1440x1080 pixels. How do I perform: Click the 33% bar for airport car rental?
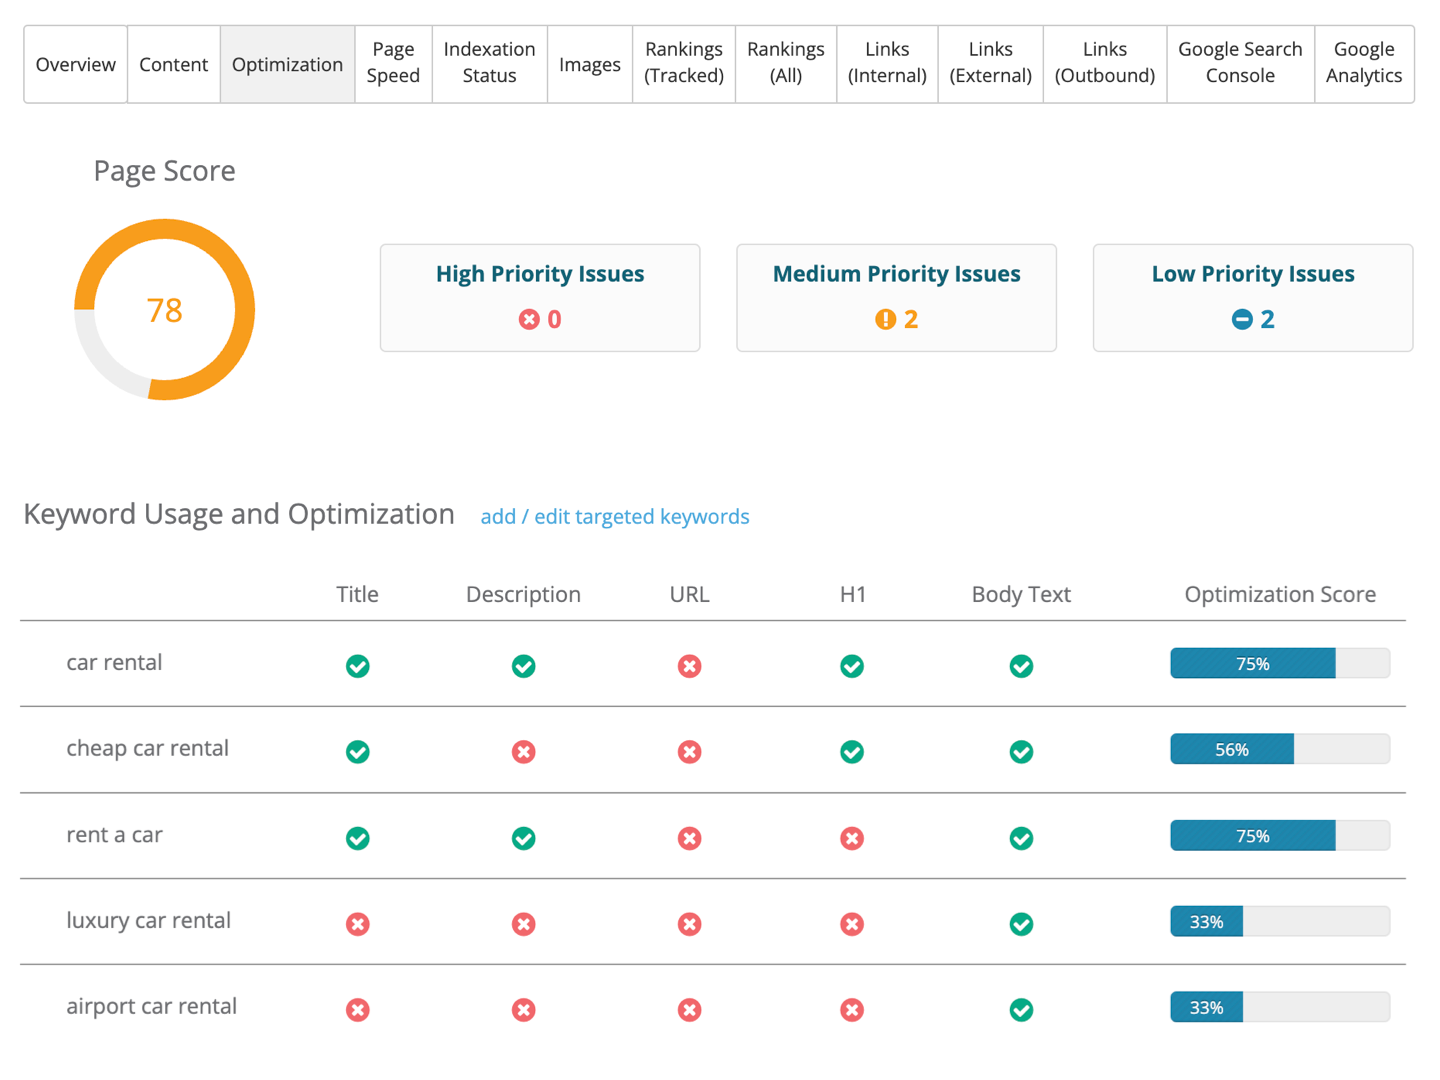coord(1280,1007)
